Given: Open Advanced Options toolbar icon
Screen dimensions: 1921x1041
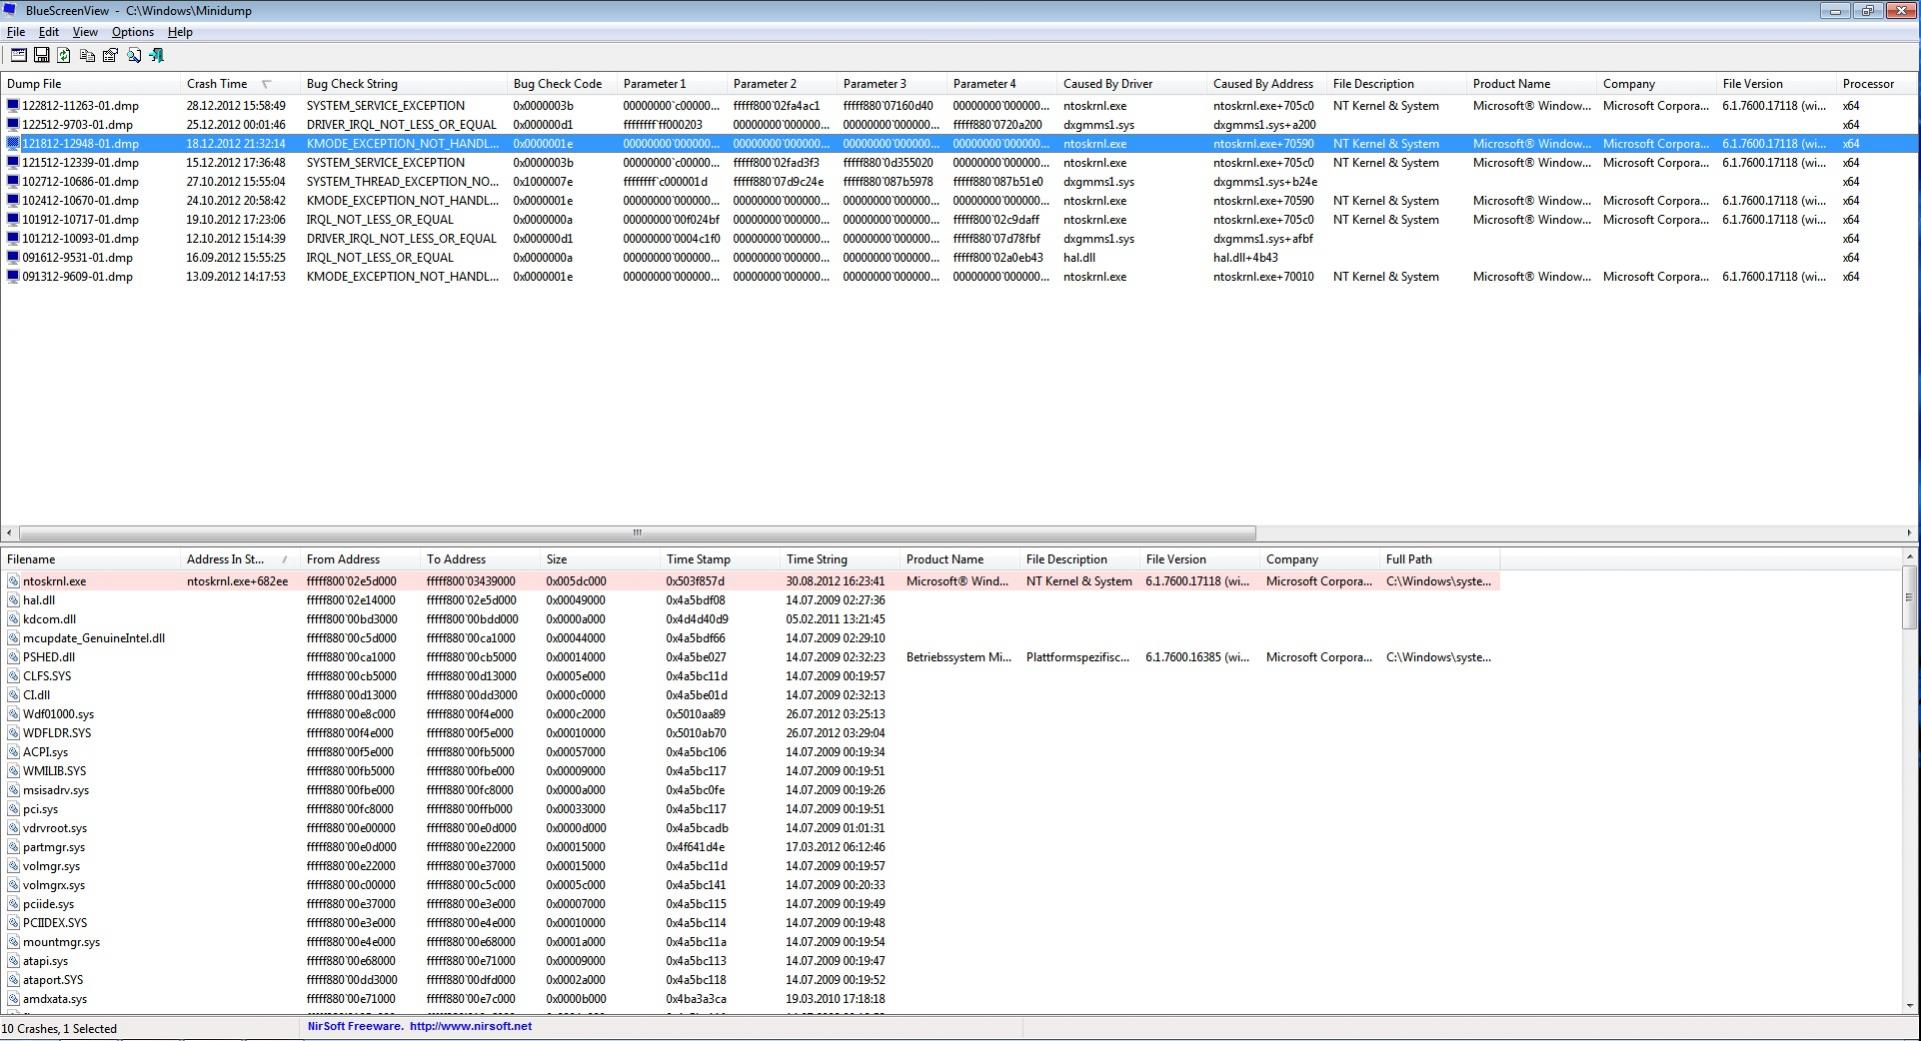Looking at the screenshot, I should 18,55.
